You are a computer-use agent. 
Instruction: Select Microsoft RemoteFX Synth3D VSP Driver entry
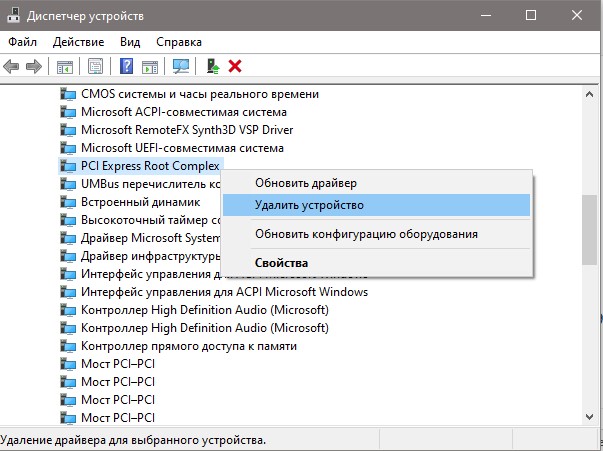187,130
